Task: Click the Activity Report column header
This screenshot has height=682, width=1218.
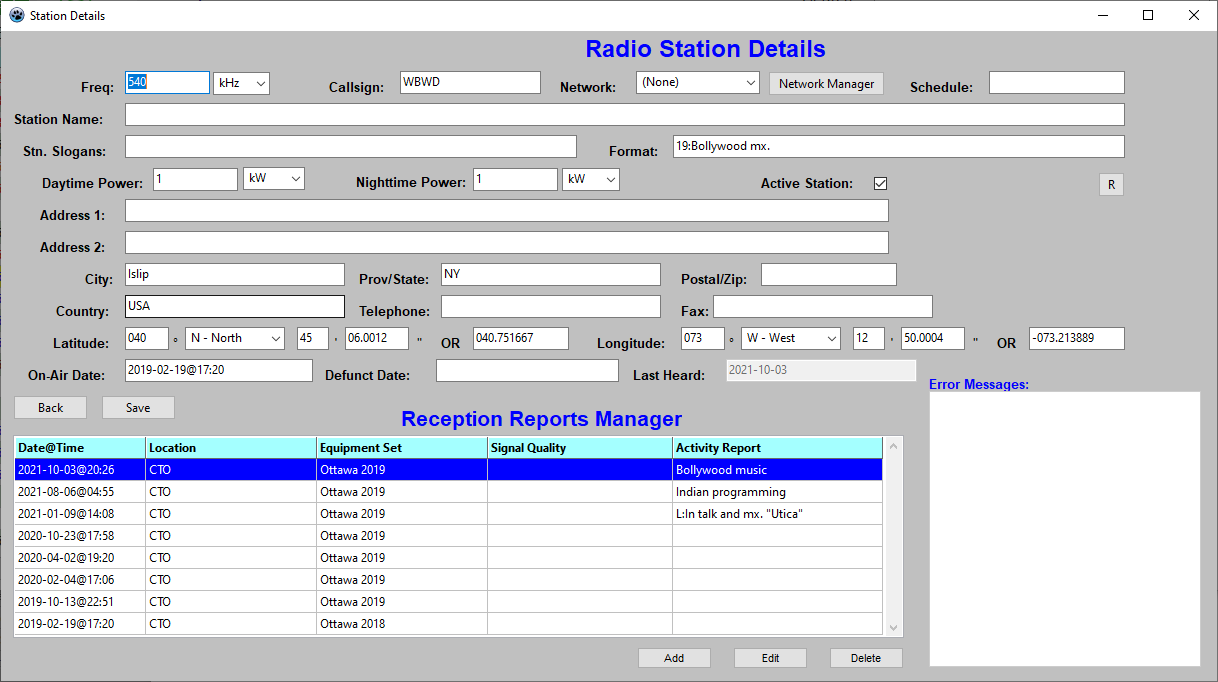Action: (x=777, y=448)
